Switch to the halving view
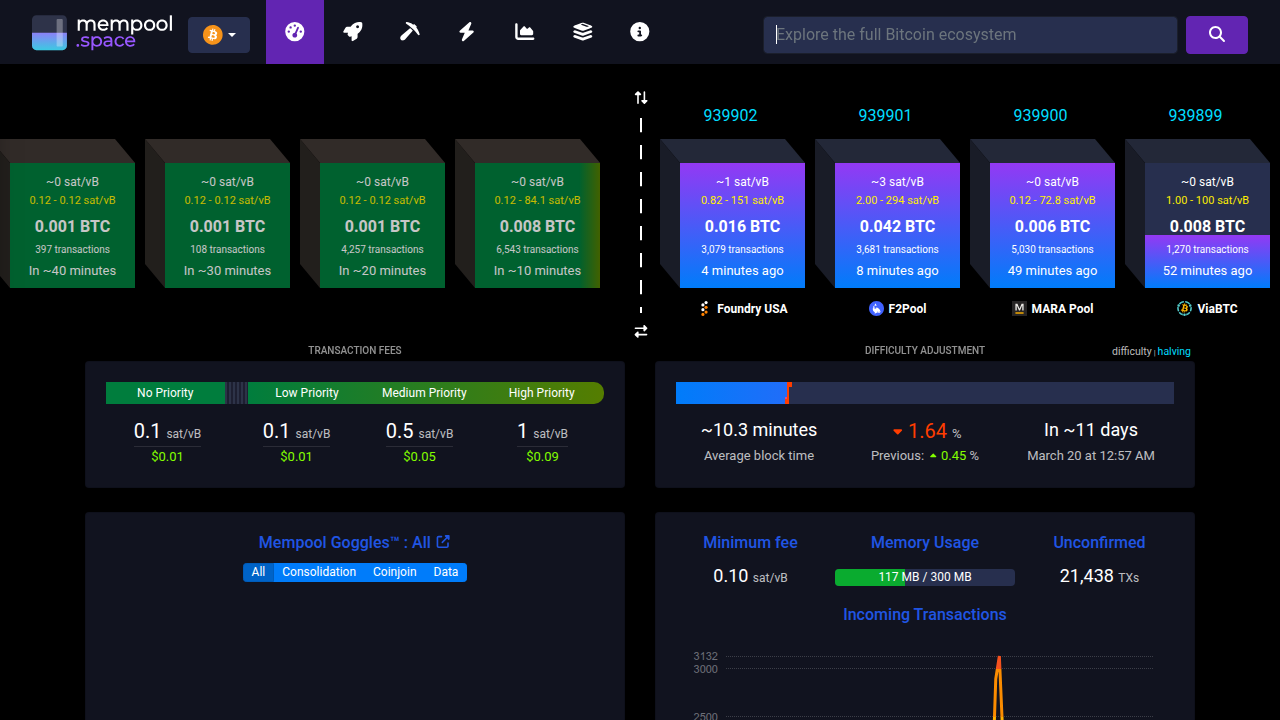Image resolution: width=1280 pixels, height=720 pixels. (x=1173, y=351)
